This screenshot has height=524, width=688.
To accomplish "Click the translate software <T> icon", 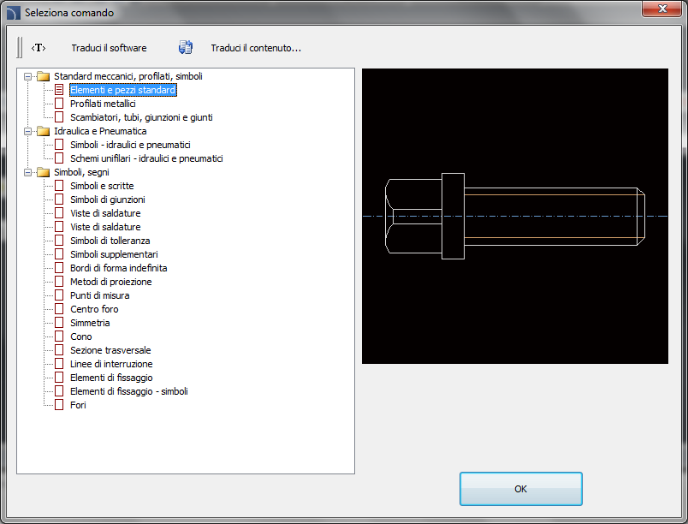I will (x=38, y=47).
